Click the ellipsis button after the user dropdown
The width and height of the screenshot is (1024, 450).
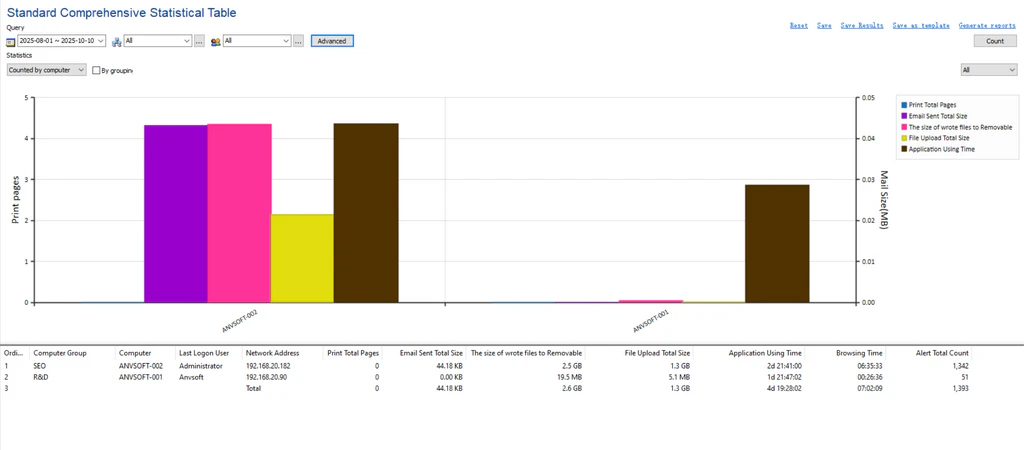click(x=298, y=41)
